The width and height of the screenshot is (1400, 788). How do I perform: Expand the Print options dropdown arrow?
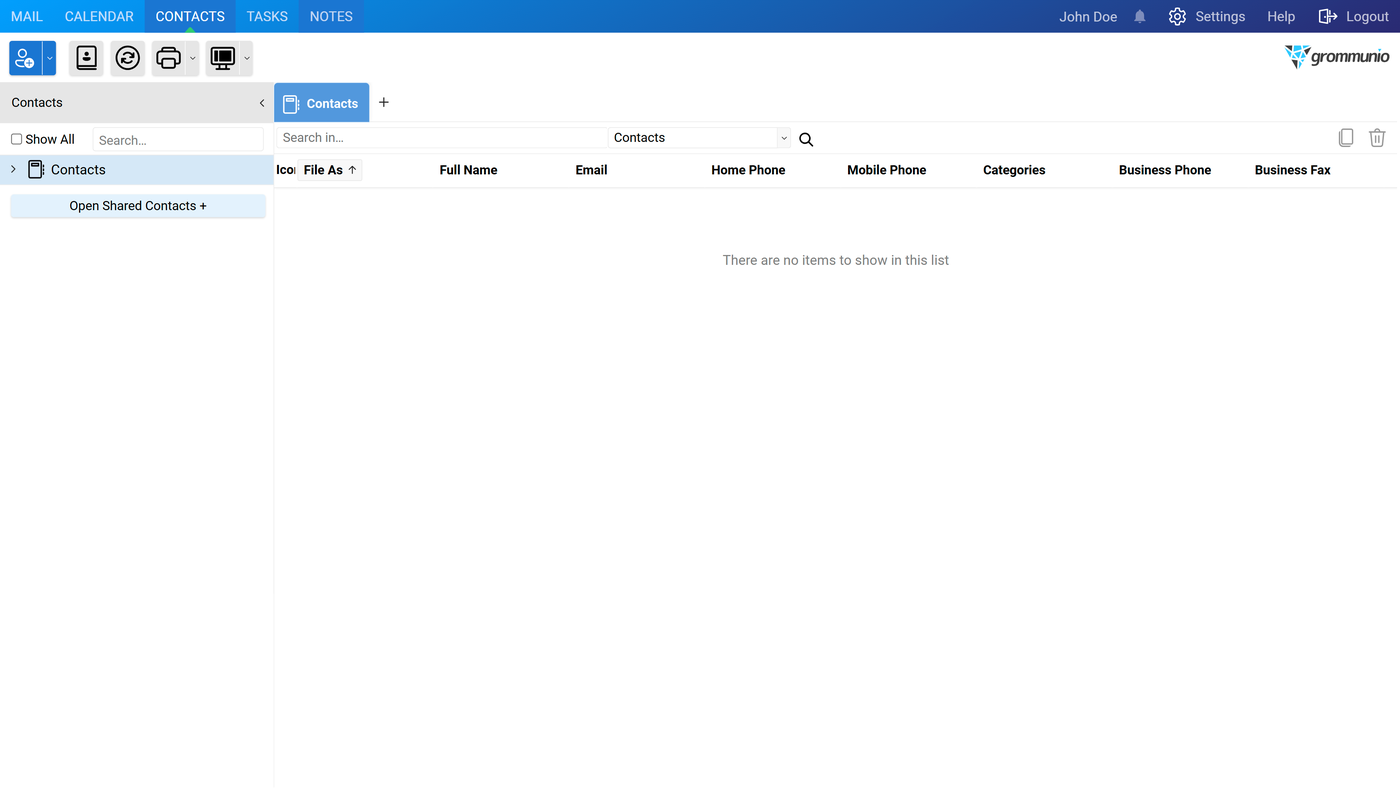pos(193,59)
